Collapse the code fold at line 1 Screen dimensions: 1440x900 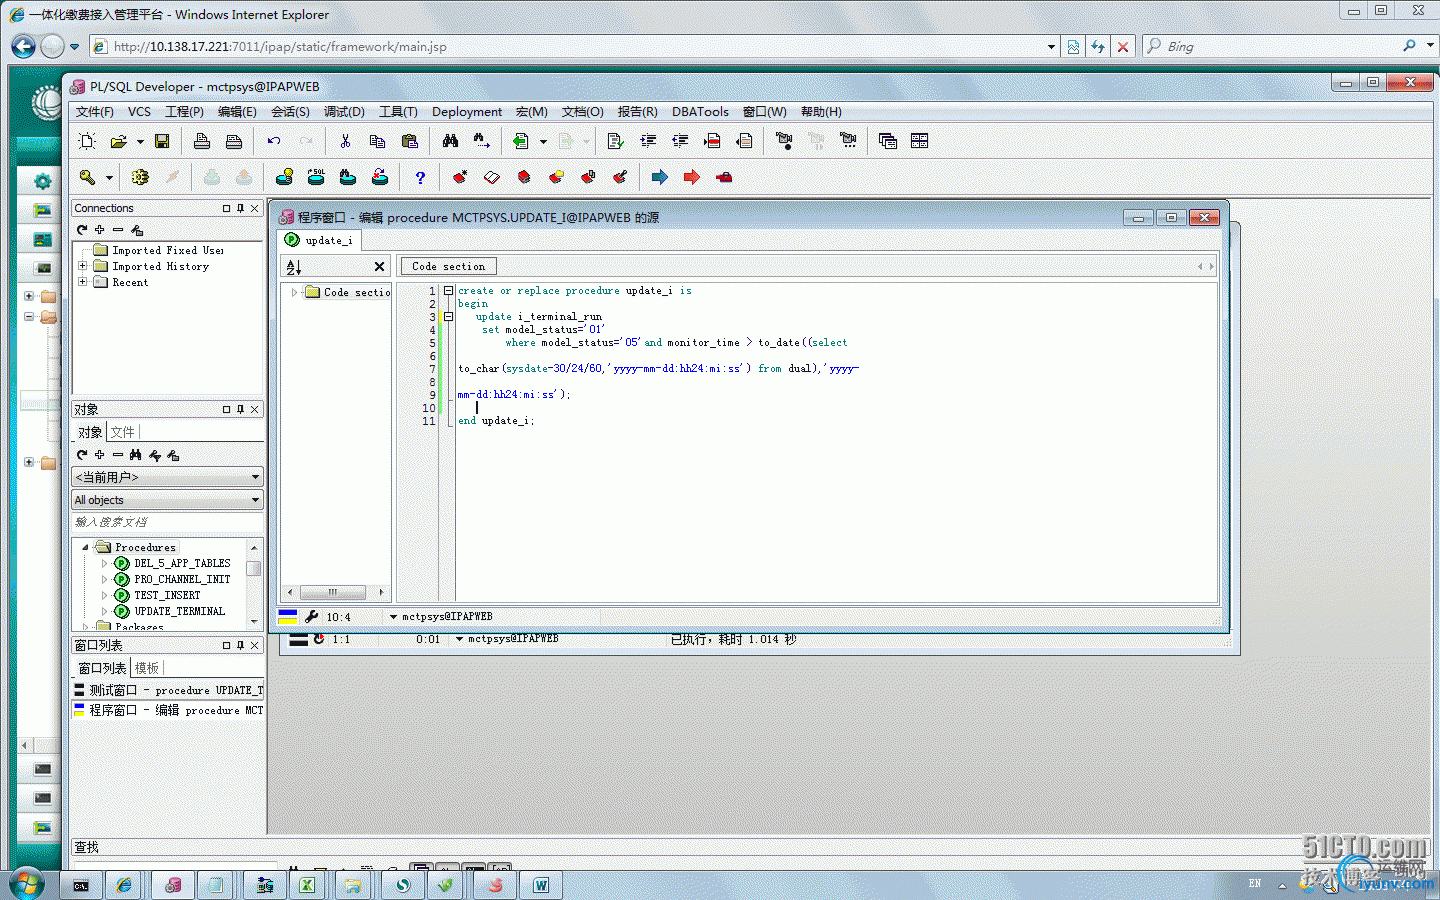click(x=448, y=291)
